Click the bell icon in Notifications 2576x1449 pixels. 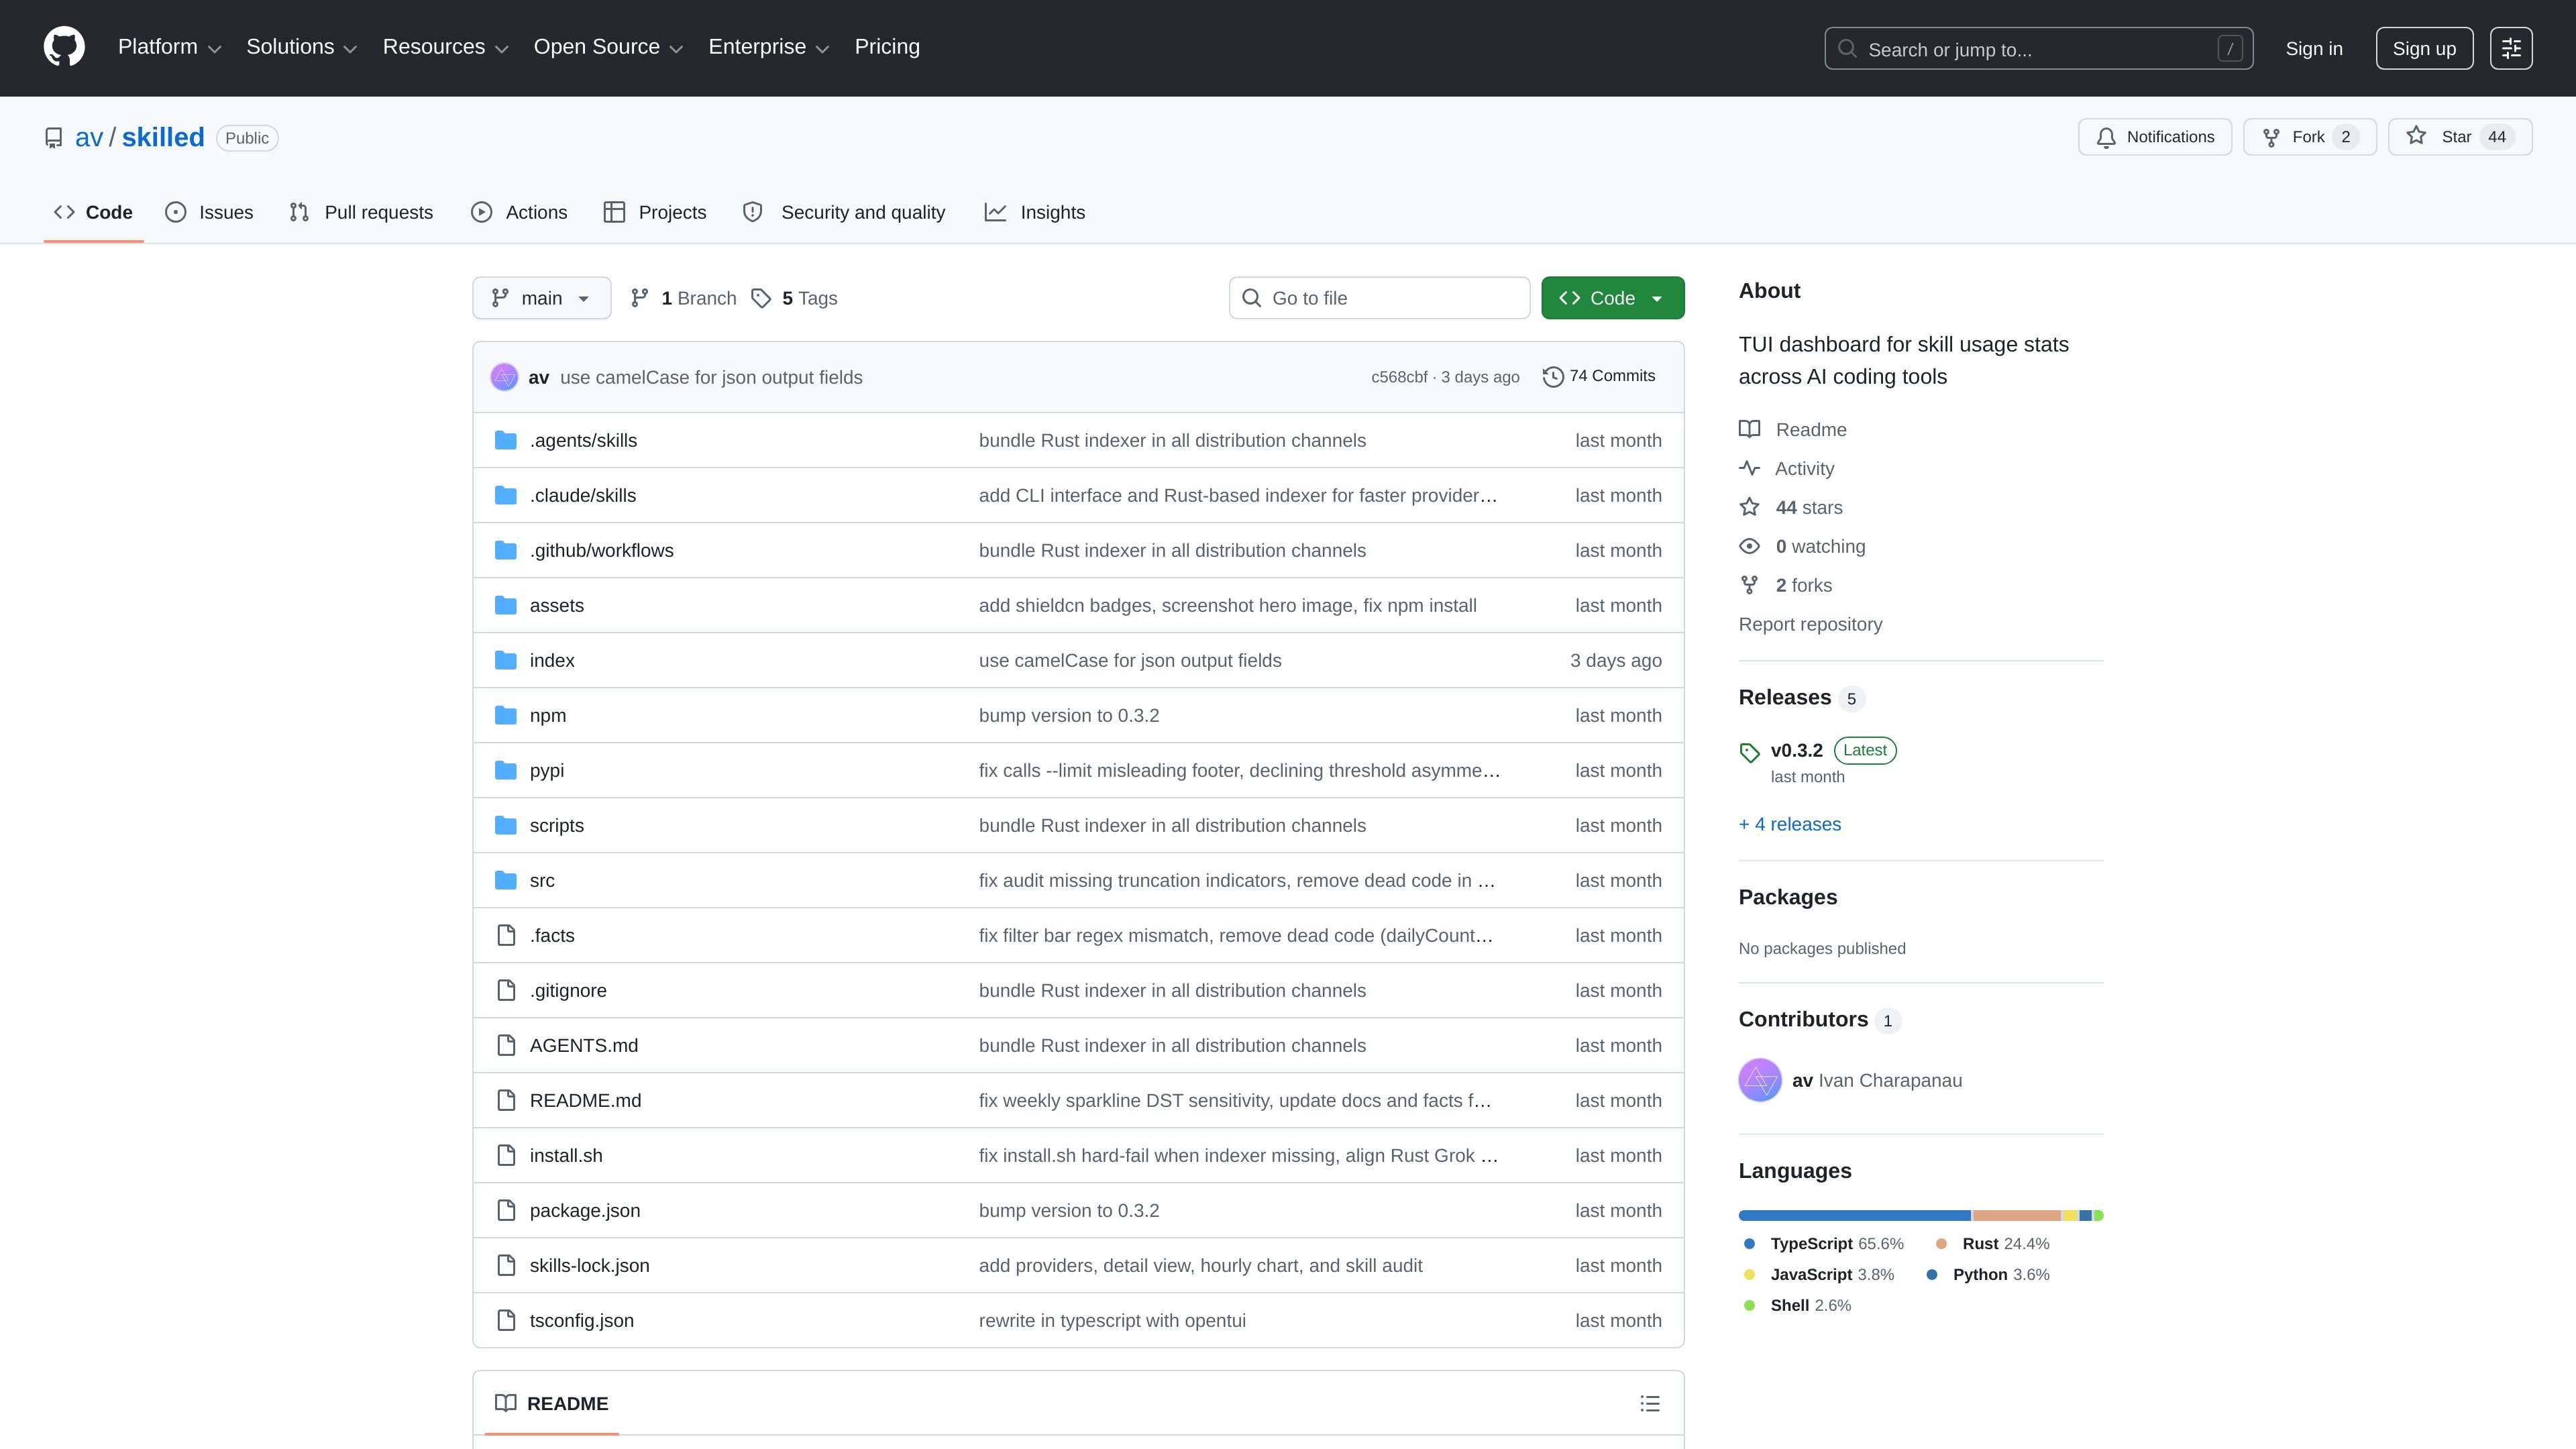[x=2106, y=137]
